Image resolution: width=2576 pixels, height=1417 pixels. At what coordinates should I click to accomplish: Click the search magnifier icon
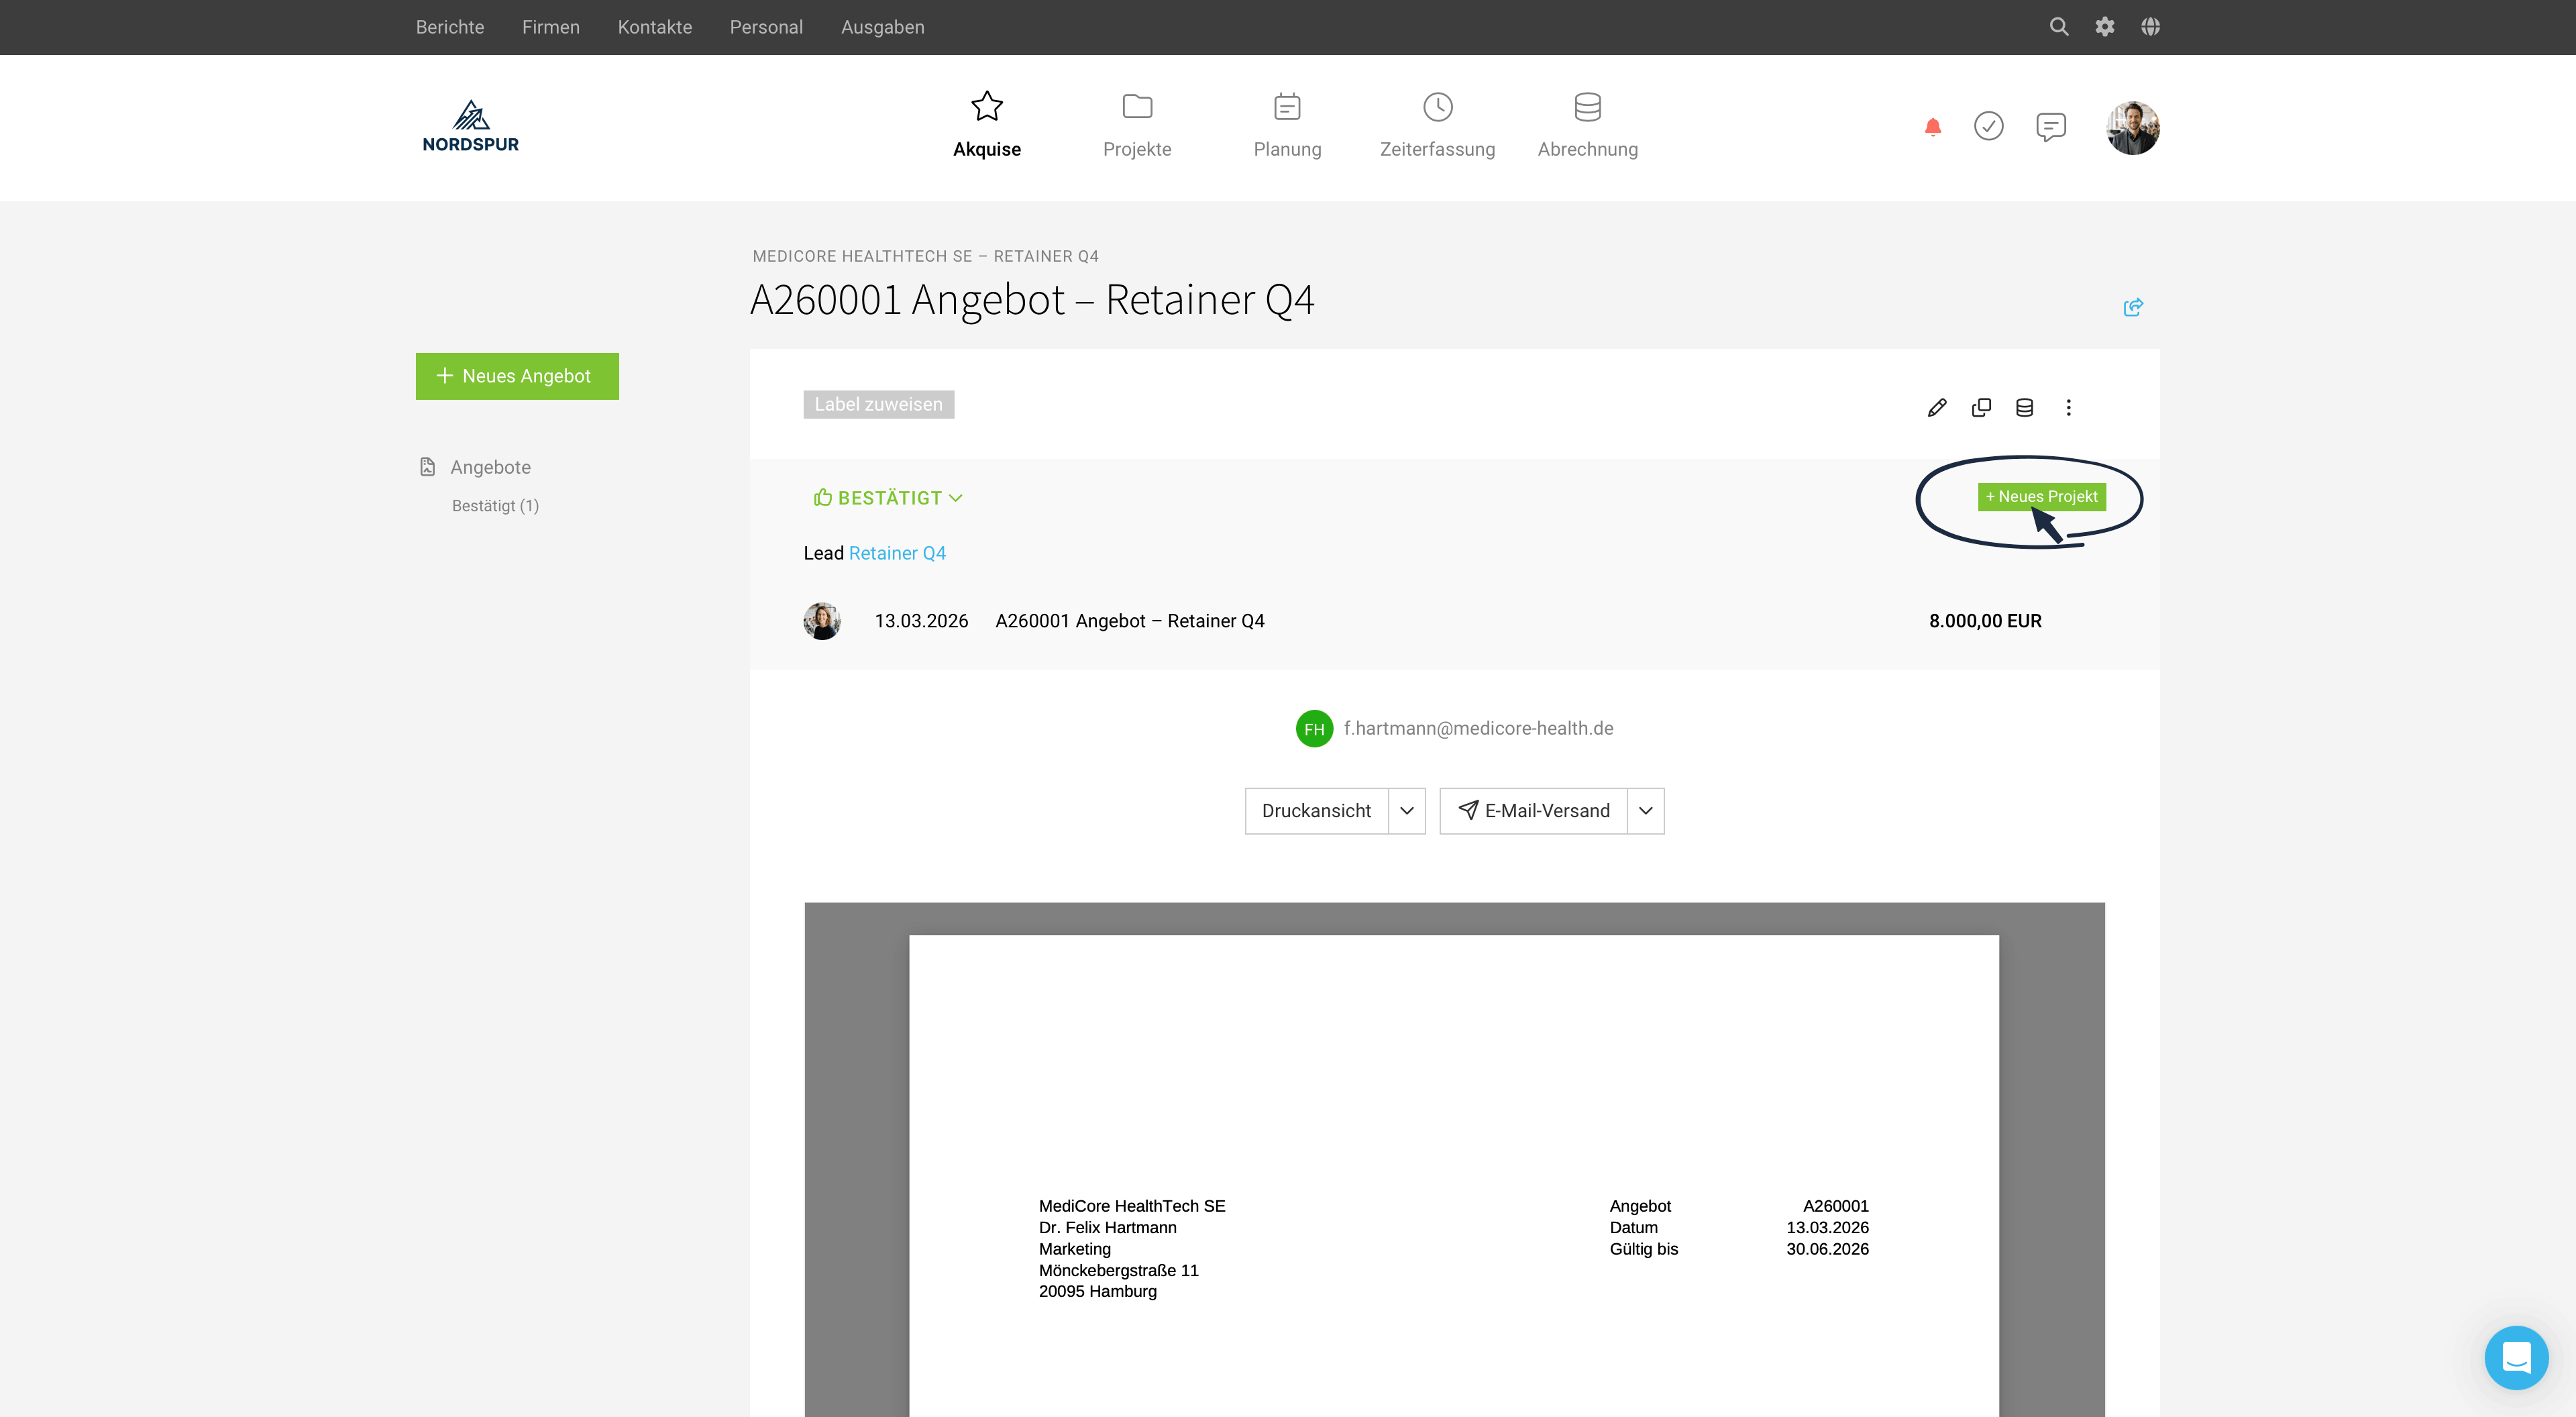point(2058,27)
